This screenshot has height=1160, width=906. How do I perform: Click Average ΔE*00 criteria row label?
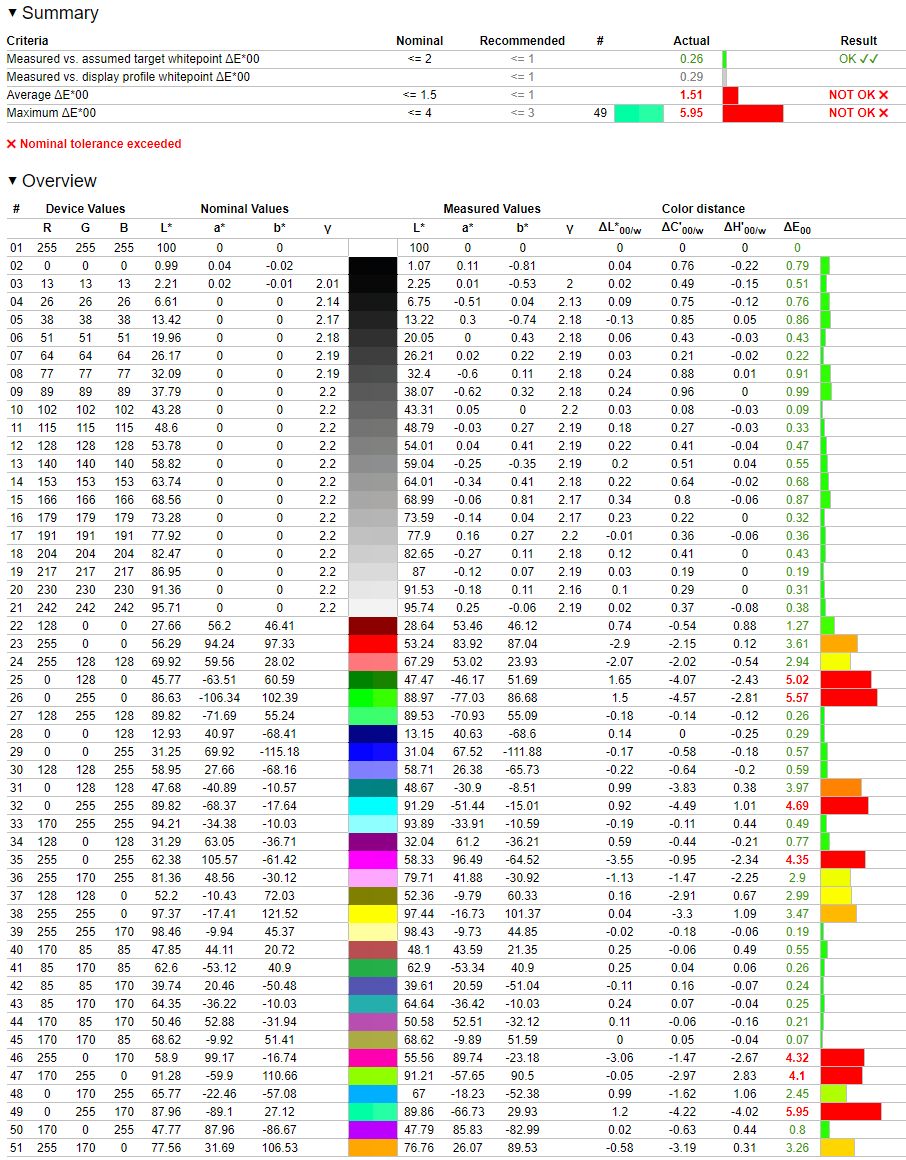tap(47, 95)
